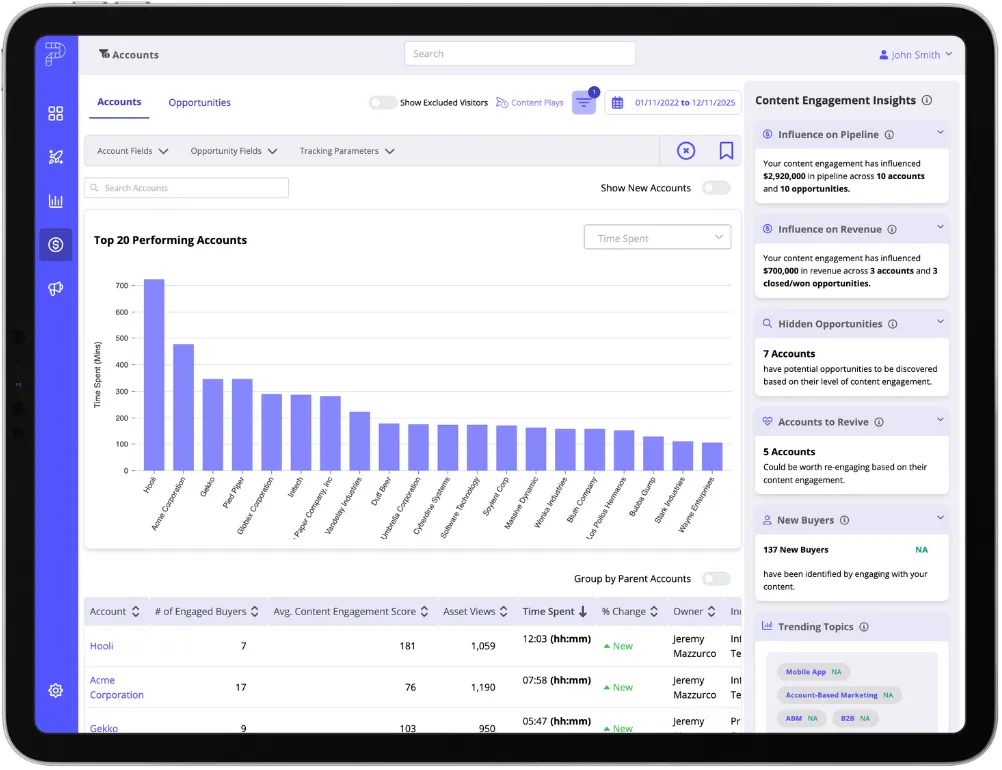Image resolution: width=1002 pixels, height=770 pixels.
Task: Collapse the Influence on Pipeline section
Action: (x=940, y=134)
